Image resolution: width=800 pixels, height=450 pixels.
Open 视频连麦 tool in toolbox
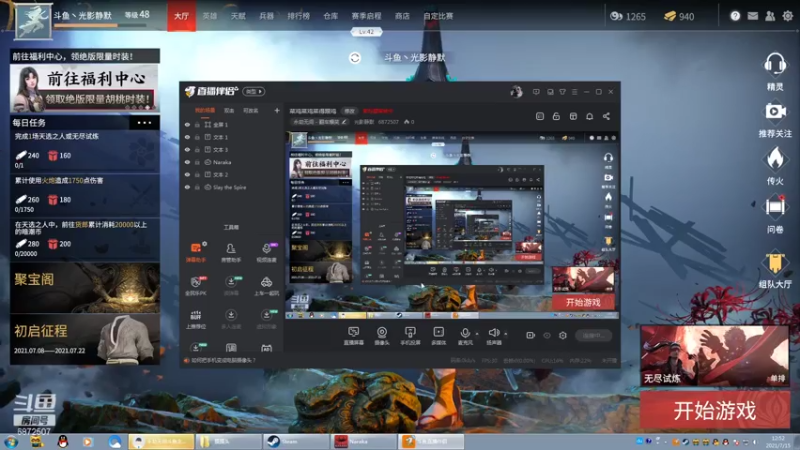(266, 252)
